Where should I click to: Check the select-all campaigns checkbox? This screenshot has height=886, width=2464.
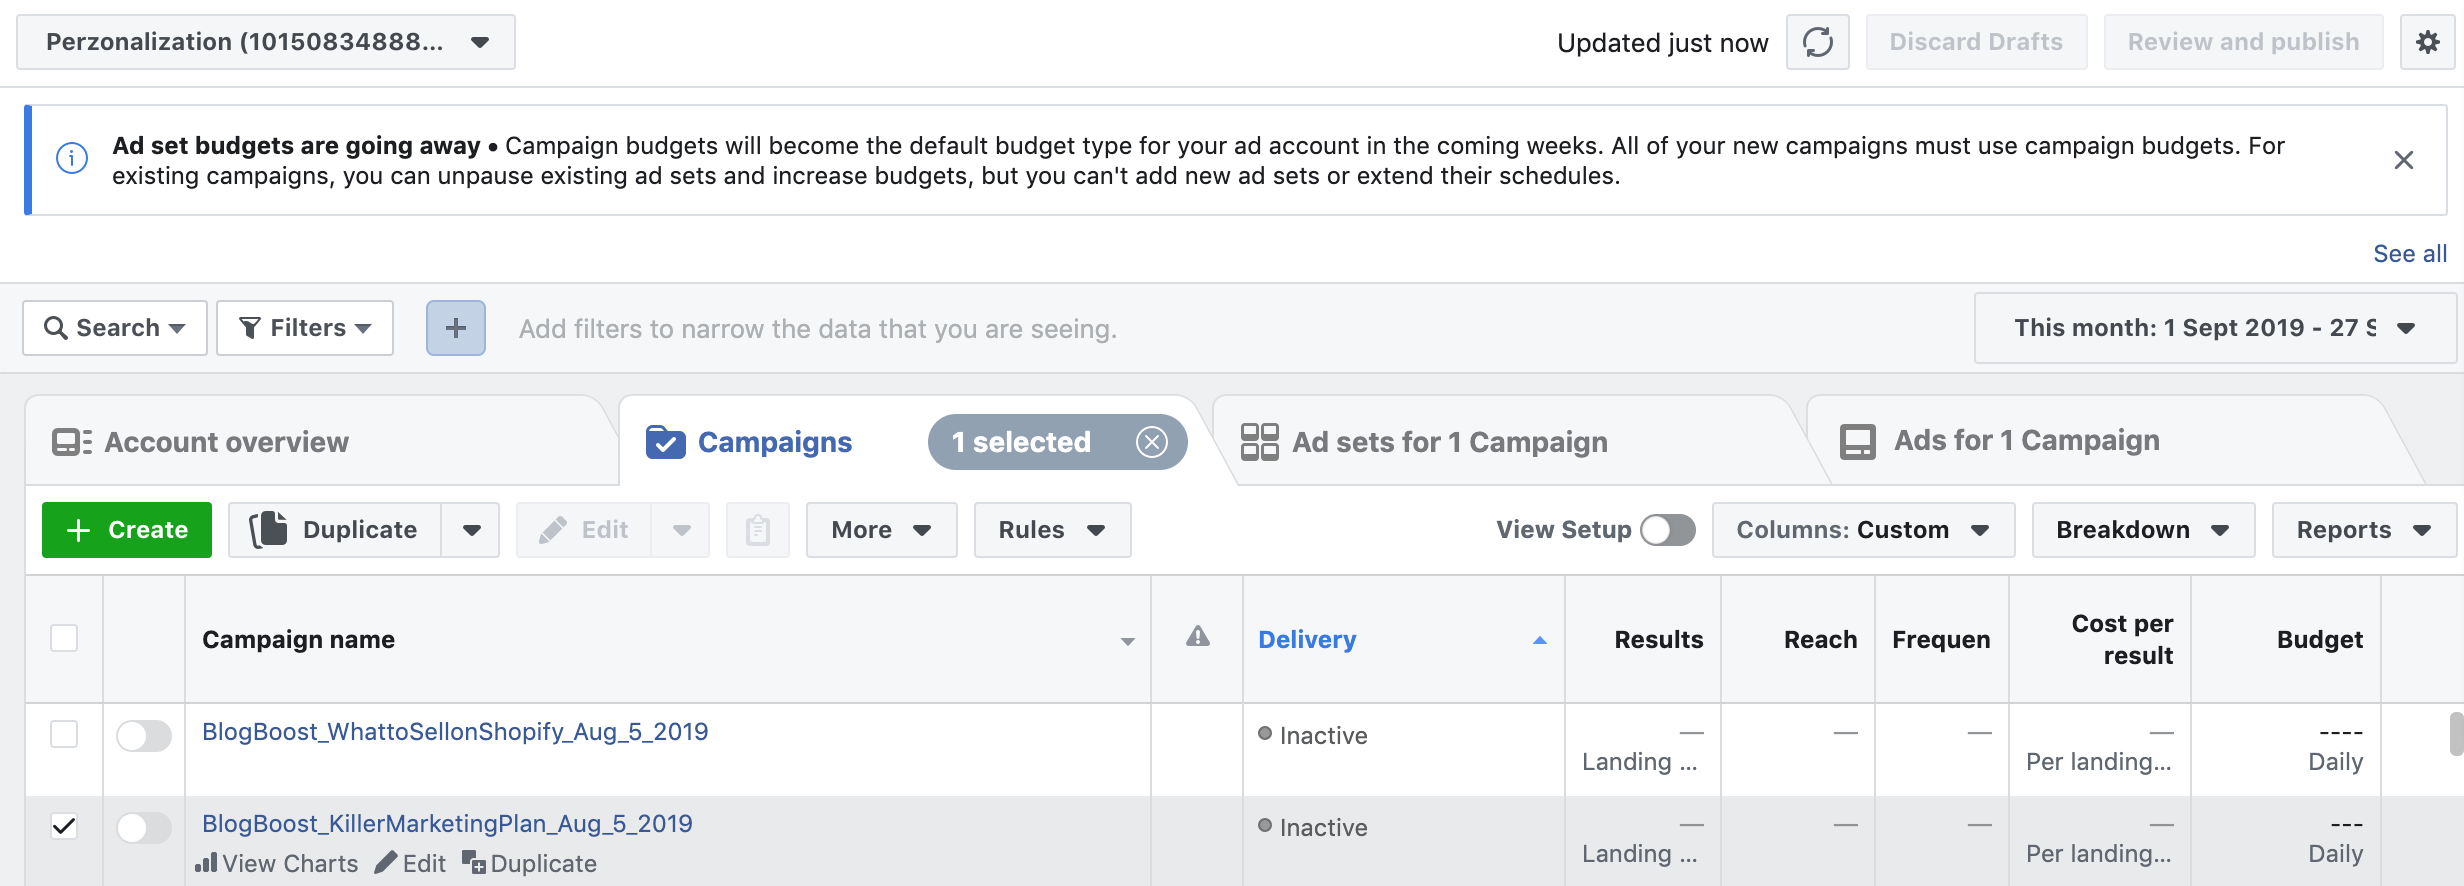[64, 638]
